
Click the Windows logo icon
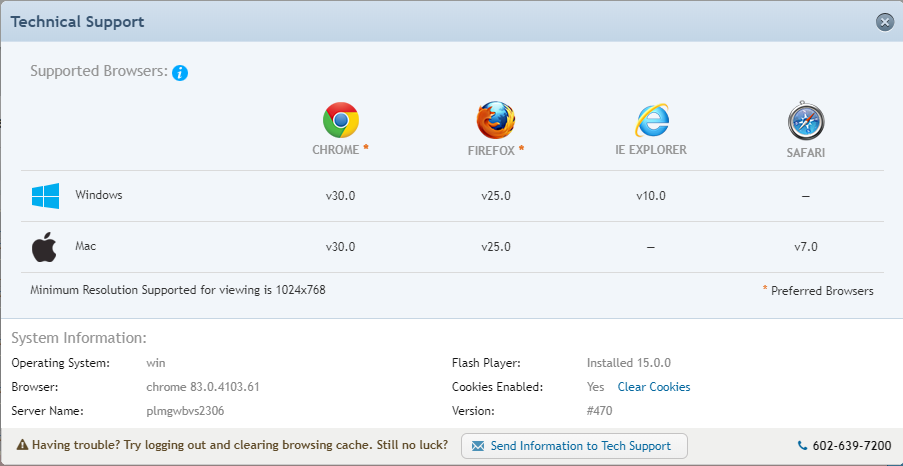pyautogui.click(x=45, y=196)
